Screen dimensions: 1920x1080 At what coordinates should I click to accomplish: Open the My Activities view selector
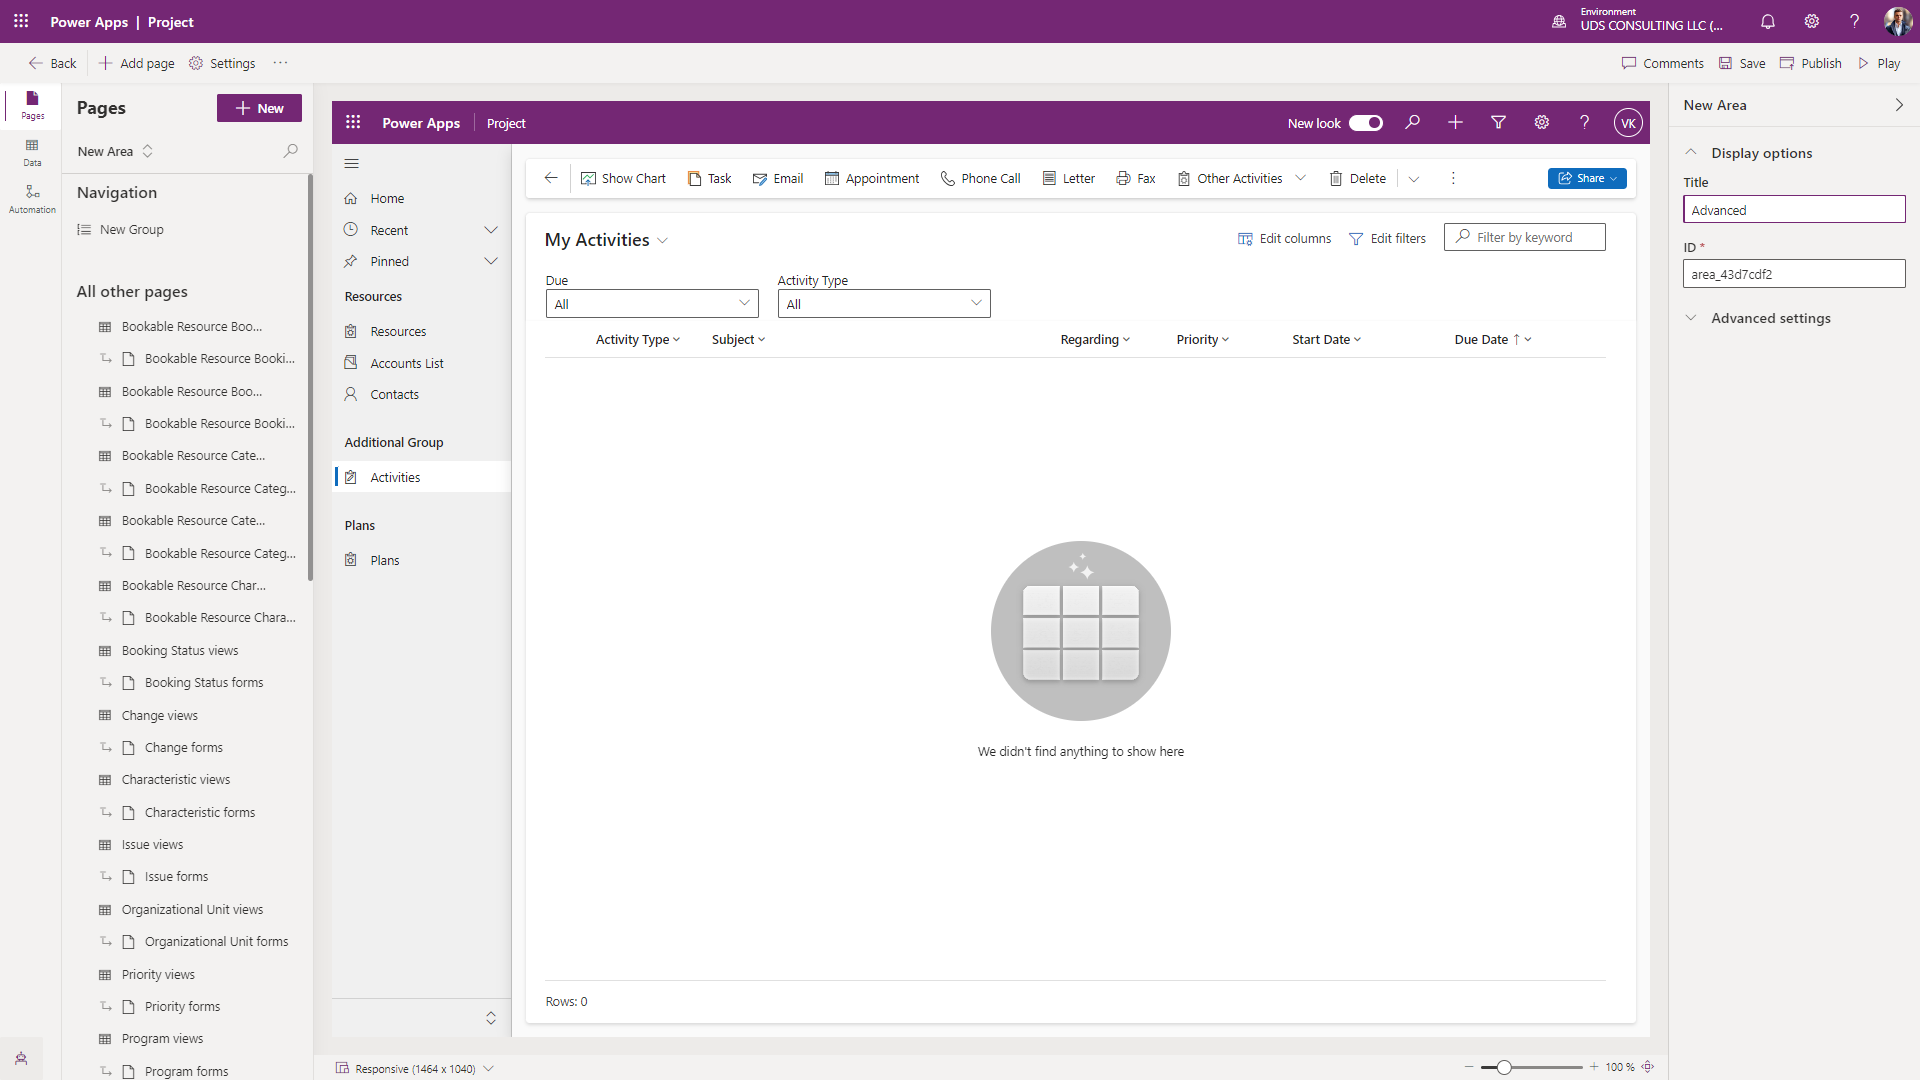pos(606,240)
